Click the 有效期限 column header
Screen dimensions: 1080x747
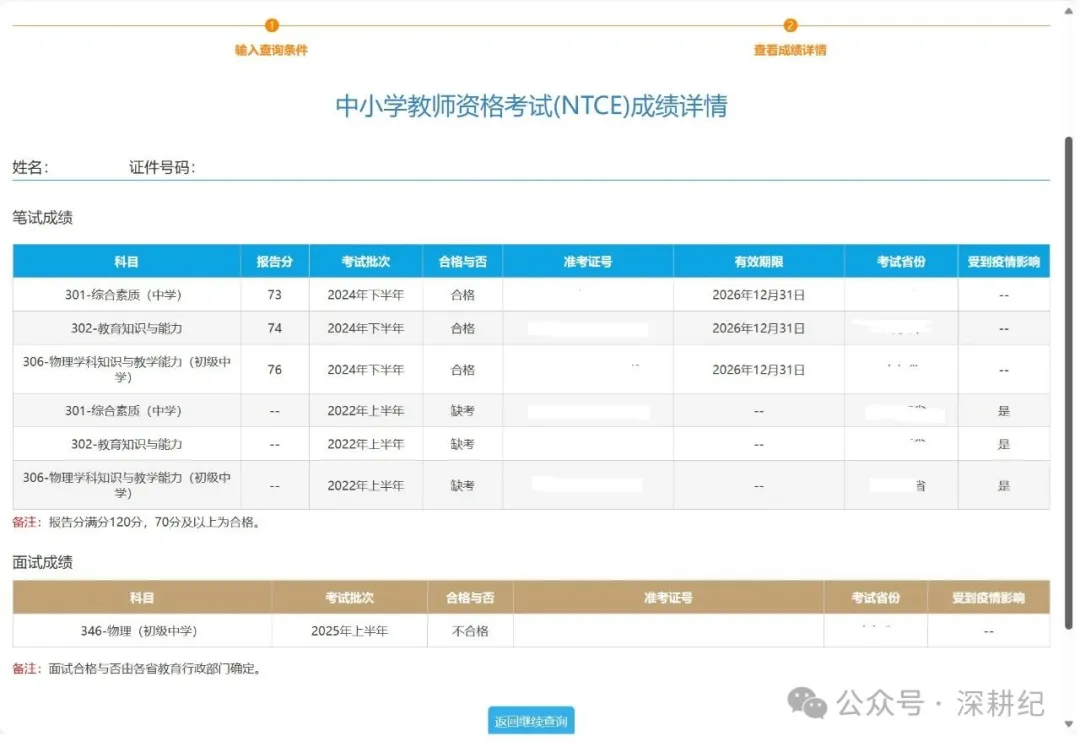[758, 262]
